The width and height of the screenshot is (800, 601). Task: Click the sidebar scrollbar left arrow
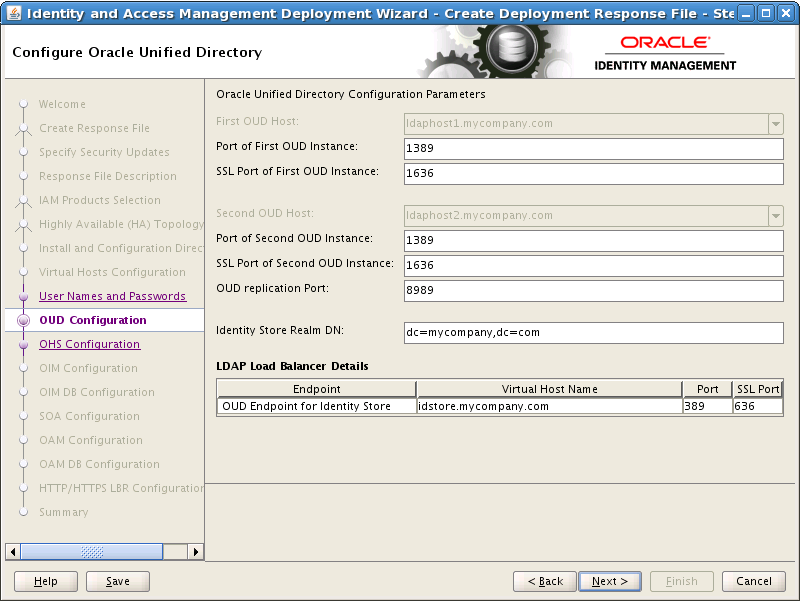(x=13, y=552)
